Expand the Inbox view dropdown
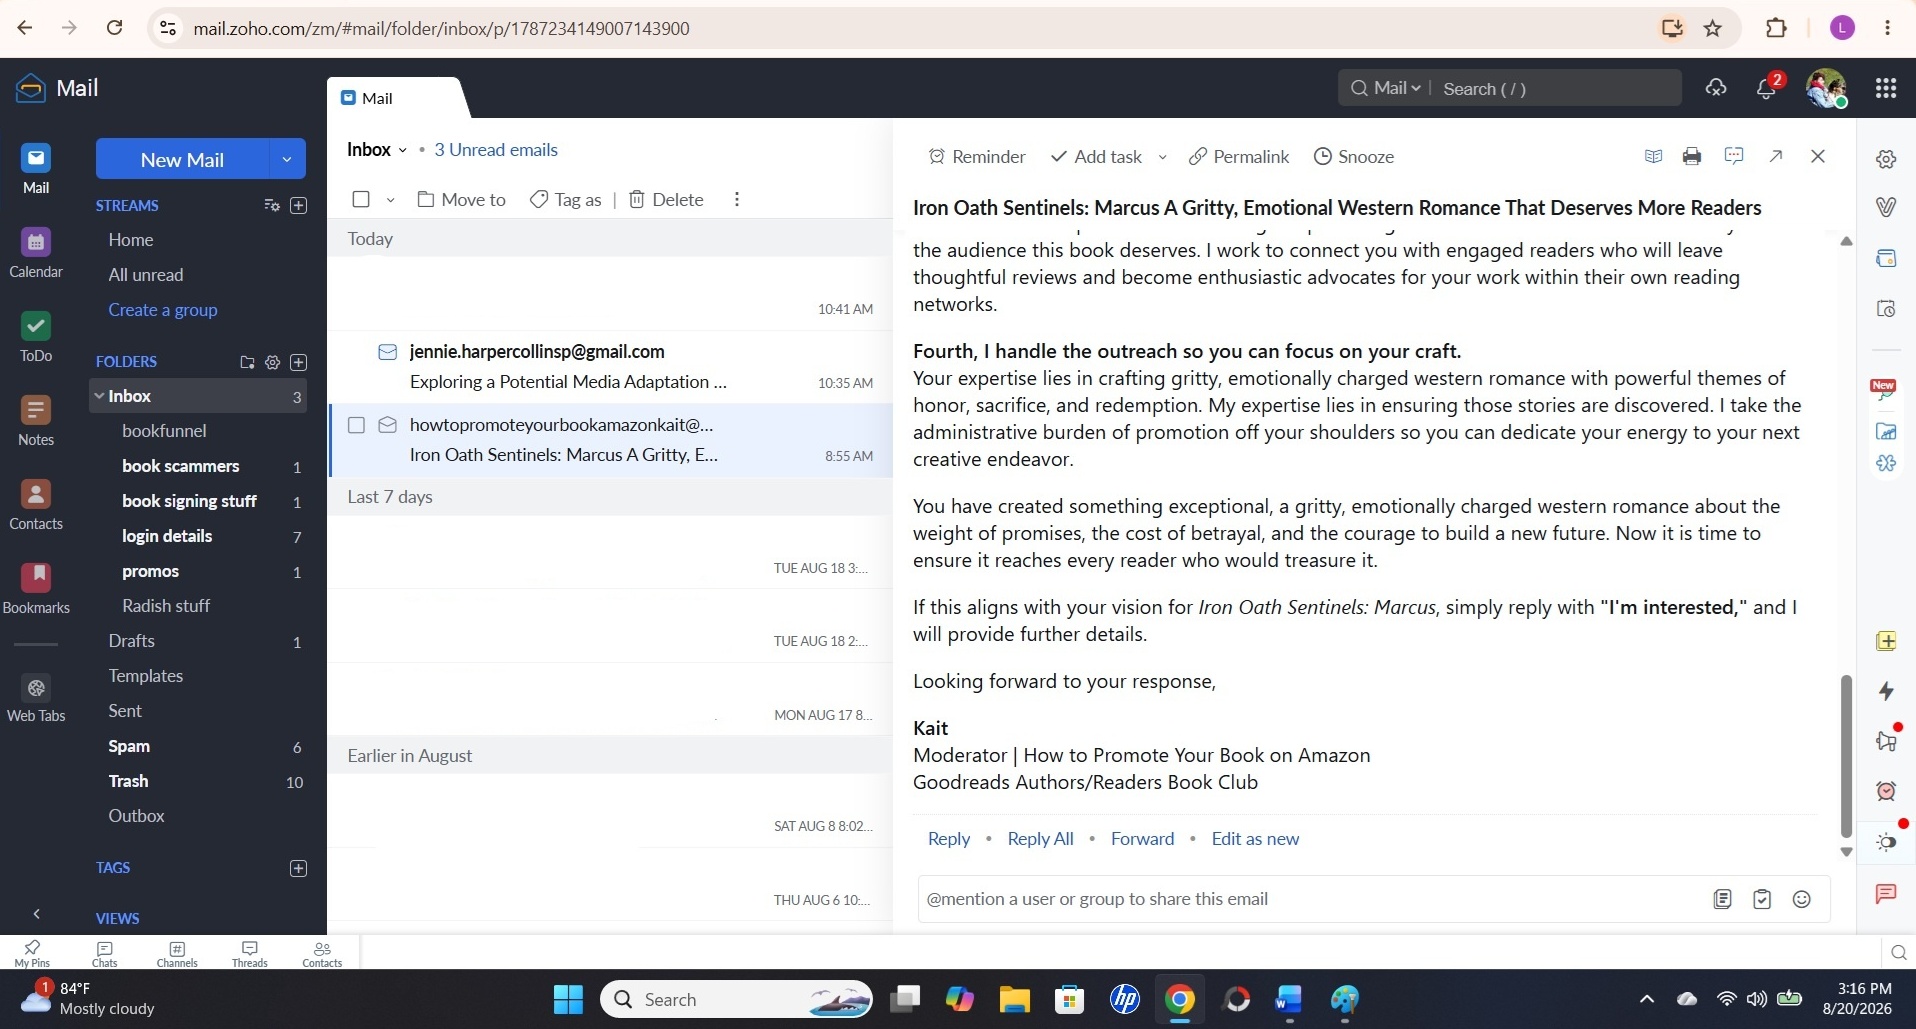 tap(402, 150)
